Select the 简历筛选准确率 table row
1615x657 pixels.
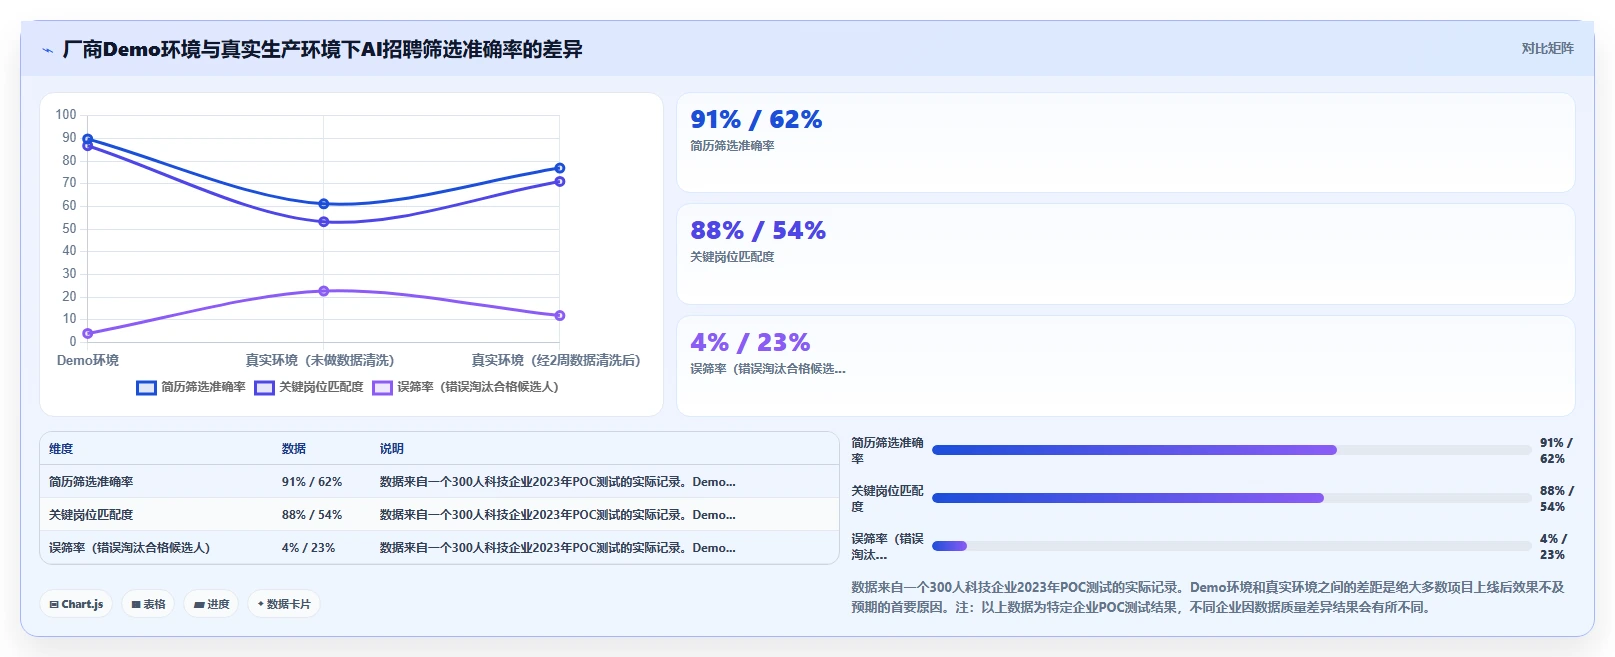pos(439,482)
